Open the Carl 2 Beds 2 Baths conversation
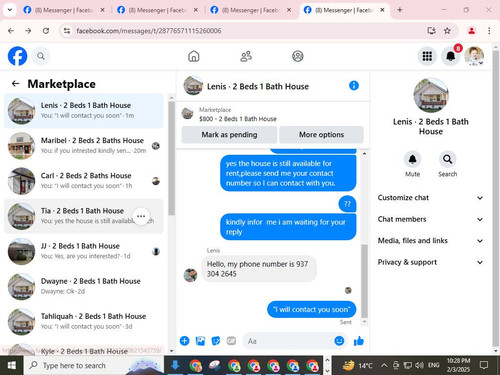The image size is (500, 375). pyautogui.click(x=84, y=181)
